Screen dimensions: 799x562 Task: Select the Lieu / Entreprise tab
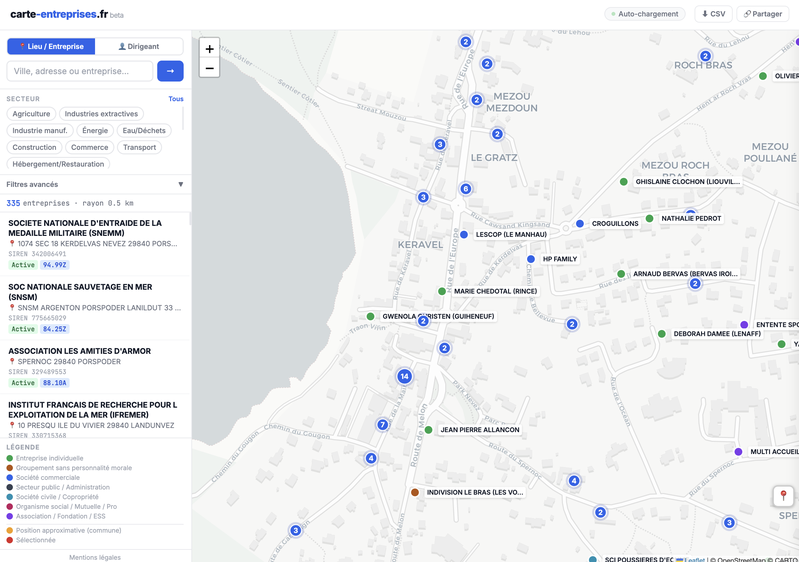[51, 46]
